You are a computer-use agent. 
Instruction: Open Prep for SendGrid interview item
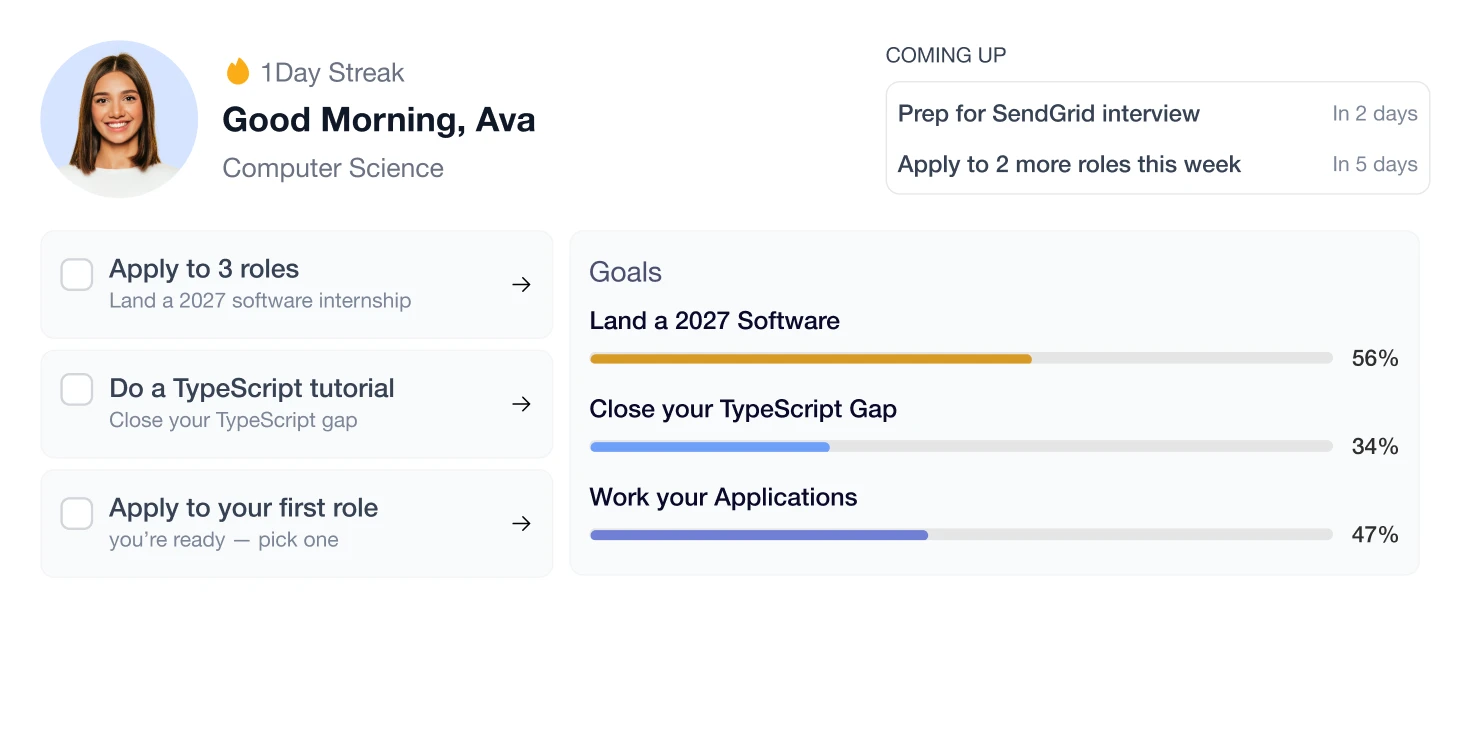[1157, 114]
